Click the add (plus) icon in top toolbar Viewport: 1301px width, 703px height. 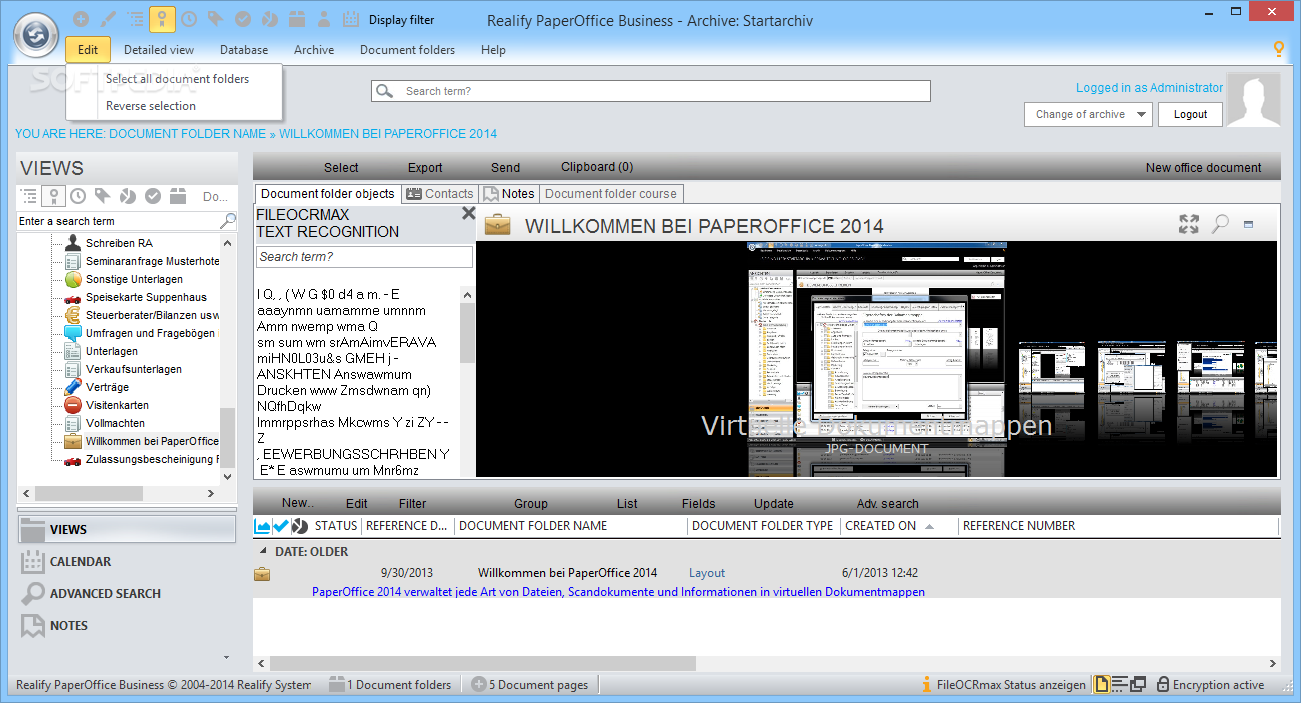point(81,19)
